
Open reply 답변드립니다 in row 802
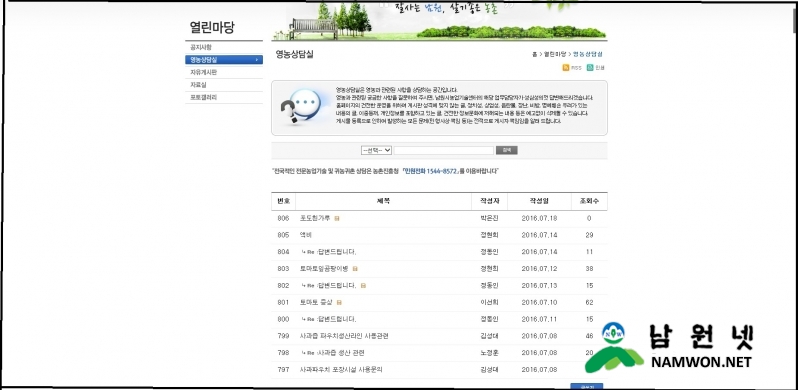pyautogui.click(x=336, y=286)
